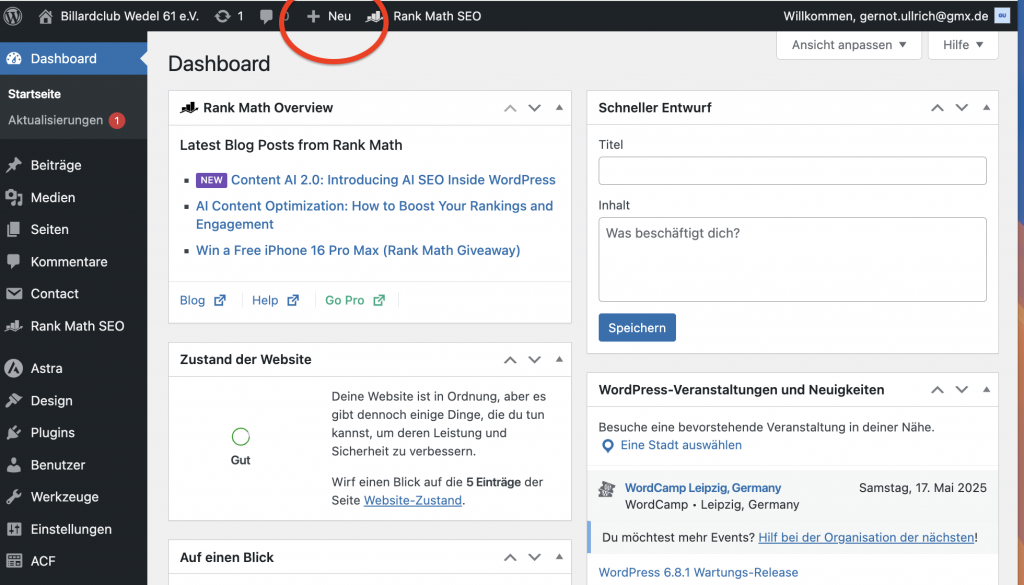Click the Medien media icon
Image resolution: width=1024 pixels, height=585 pixels.
[x=14, y=197]
